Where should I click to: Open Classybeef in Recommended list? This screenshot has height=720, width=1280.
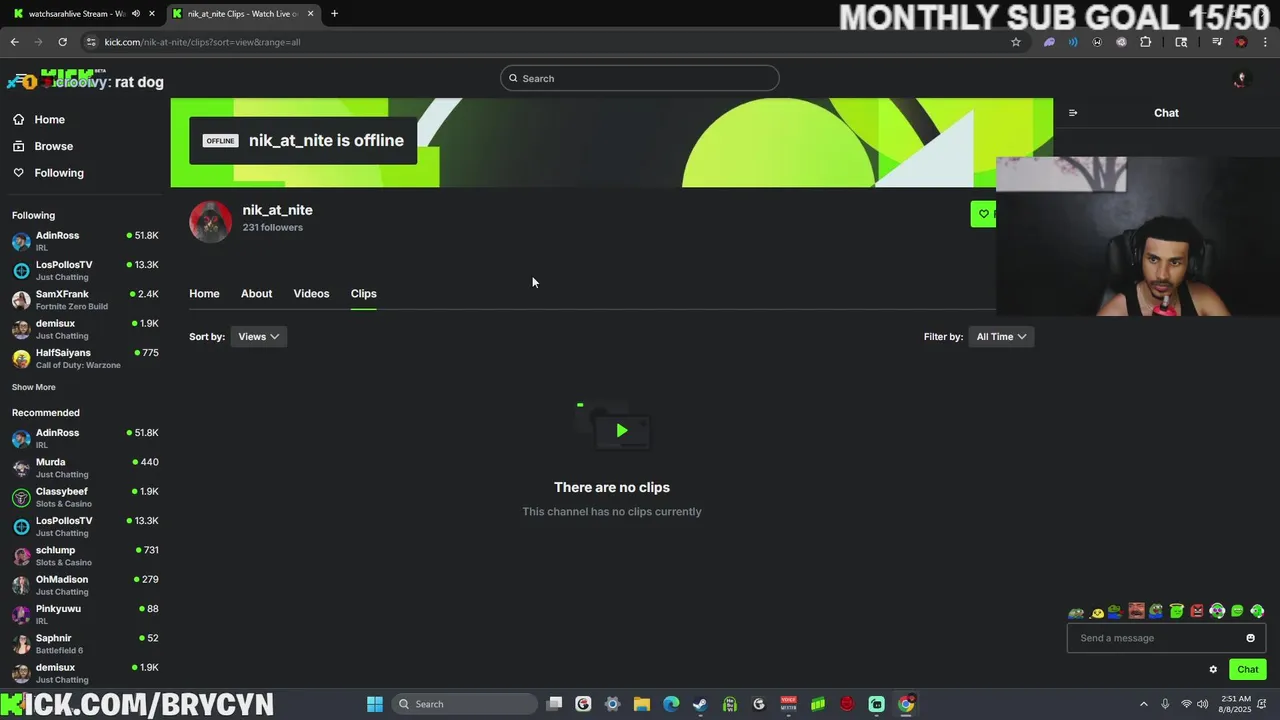pyautogui.click(x=85, y=497)
